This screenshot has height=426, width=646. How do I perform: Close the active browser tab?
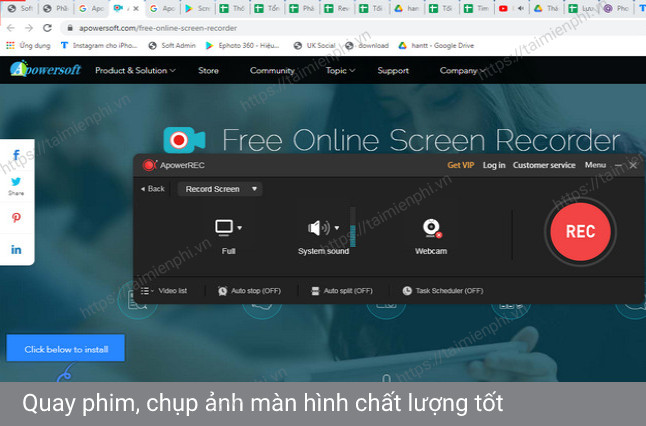(x=136, y=8)
